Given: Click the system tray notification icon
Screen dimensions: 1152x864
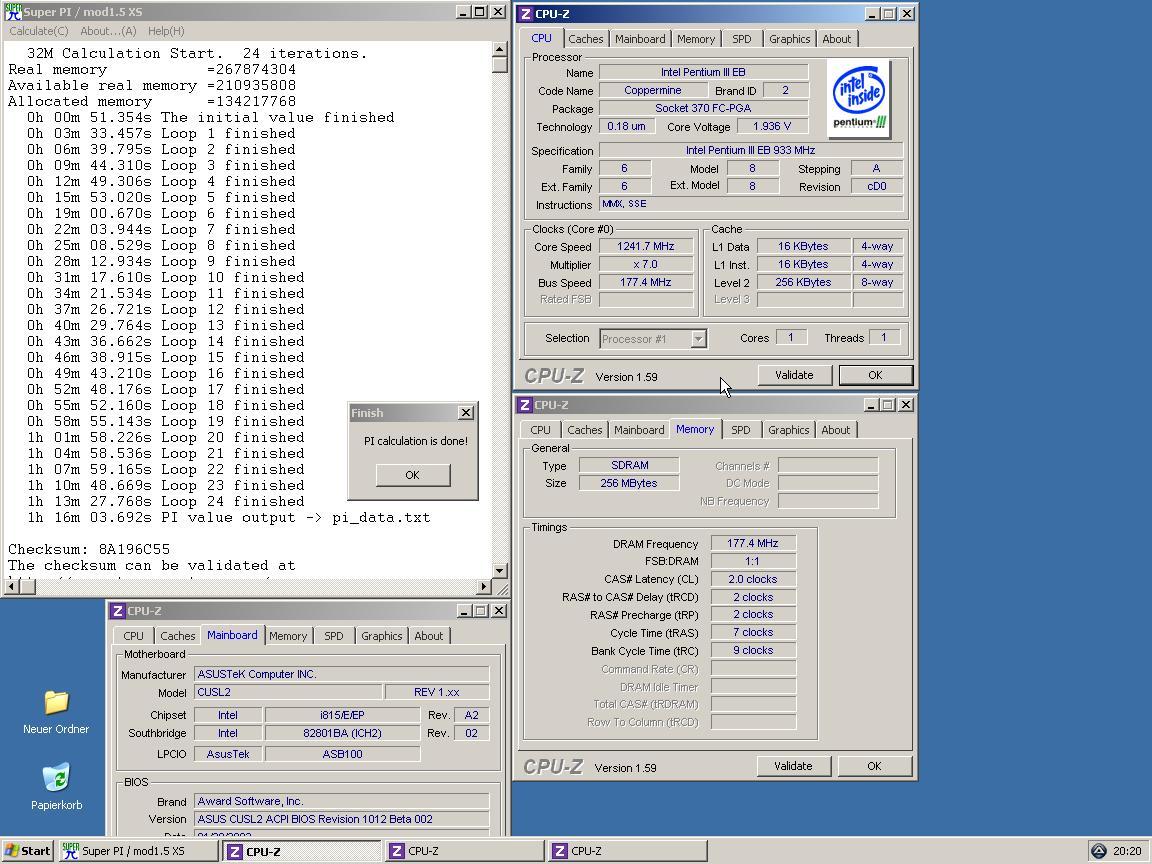Looking at the screenshot, I should point(1098,851).
